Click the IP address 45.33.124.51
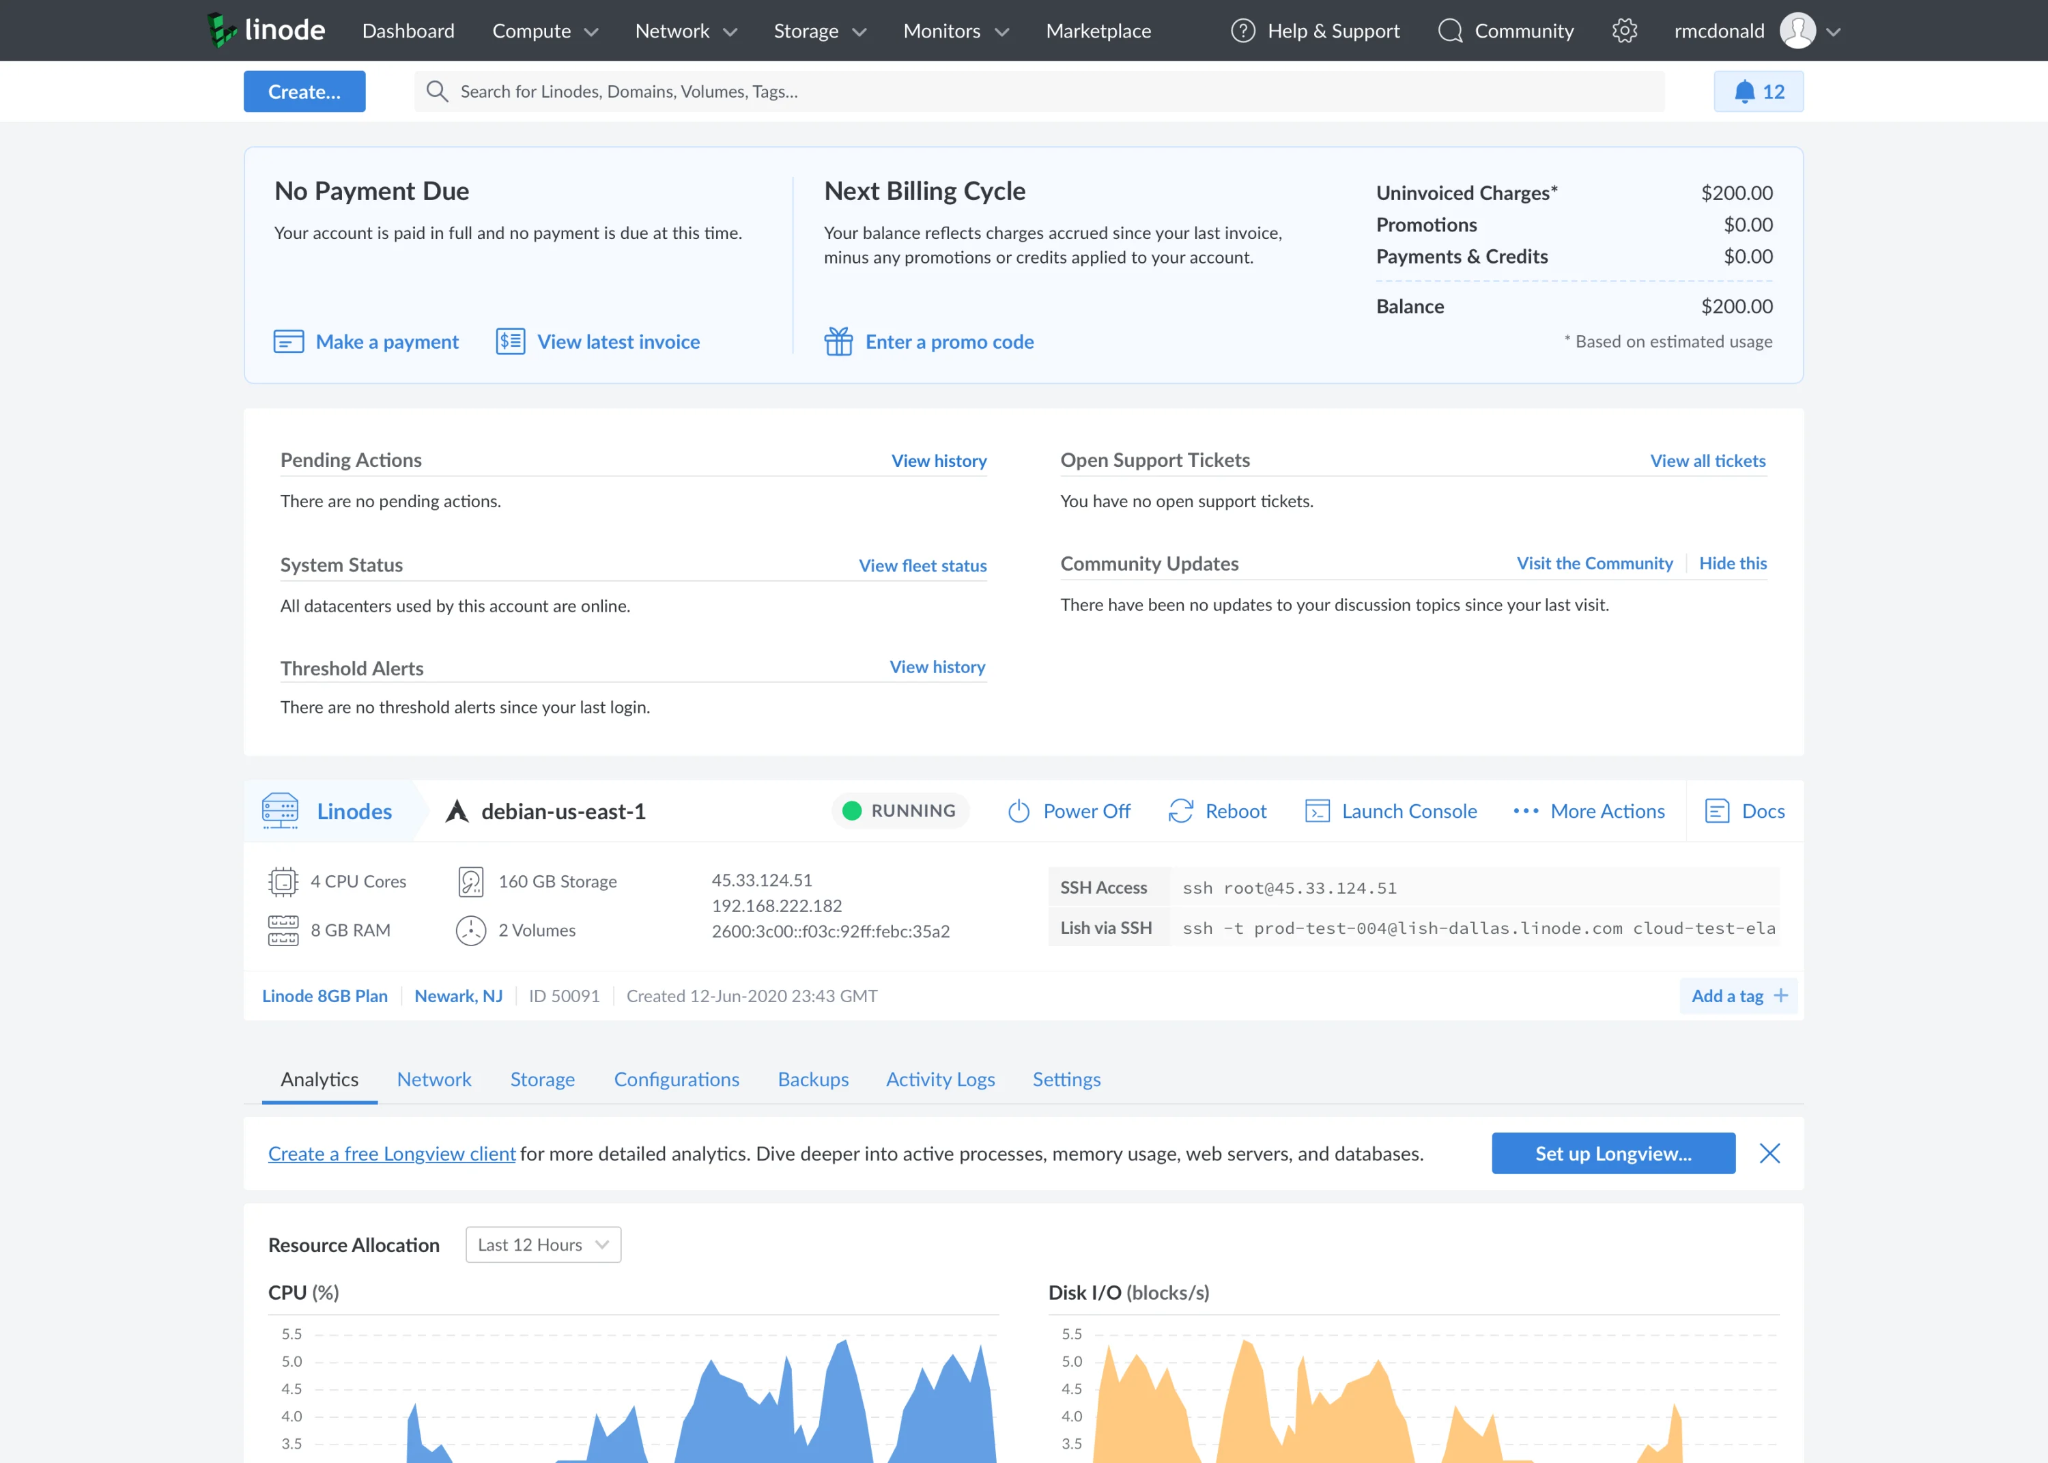The width and height of the screenshot is (2048, 1463). [x=762, y=881]
